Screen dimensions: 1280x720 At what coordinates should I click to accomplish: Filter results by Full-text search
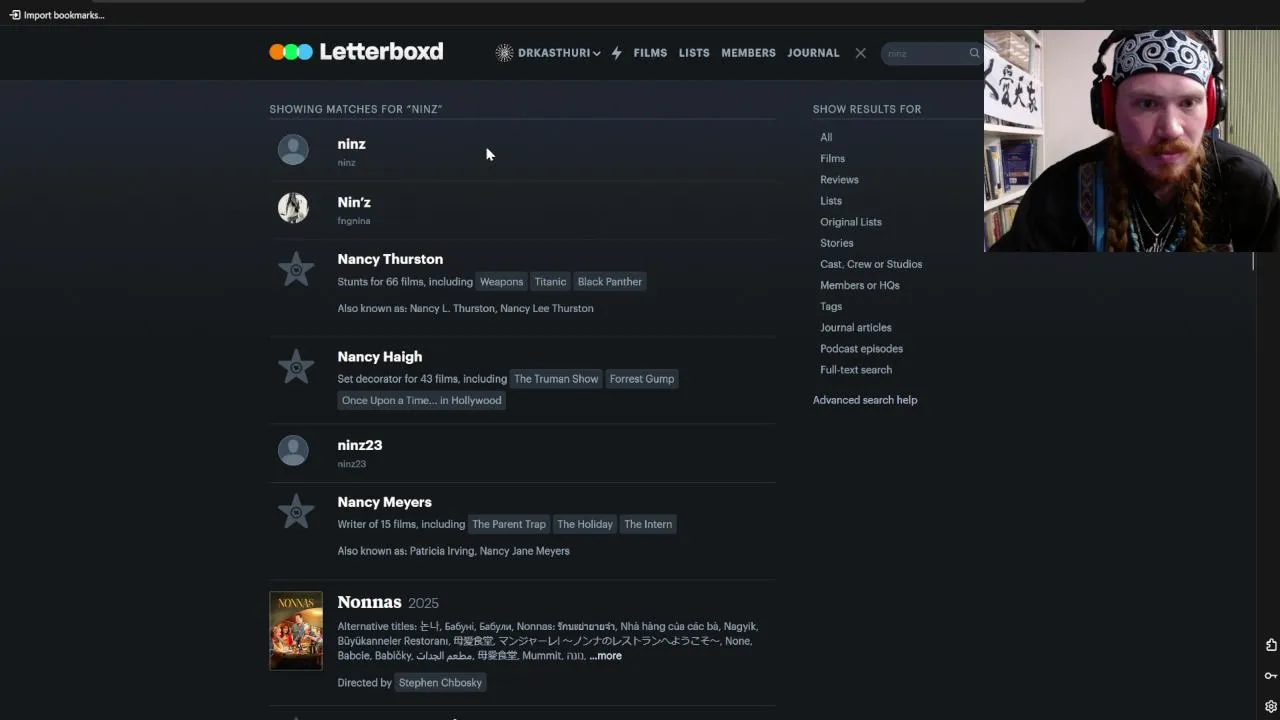click(856, 370)
